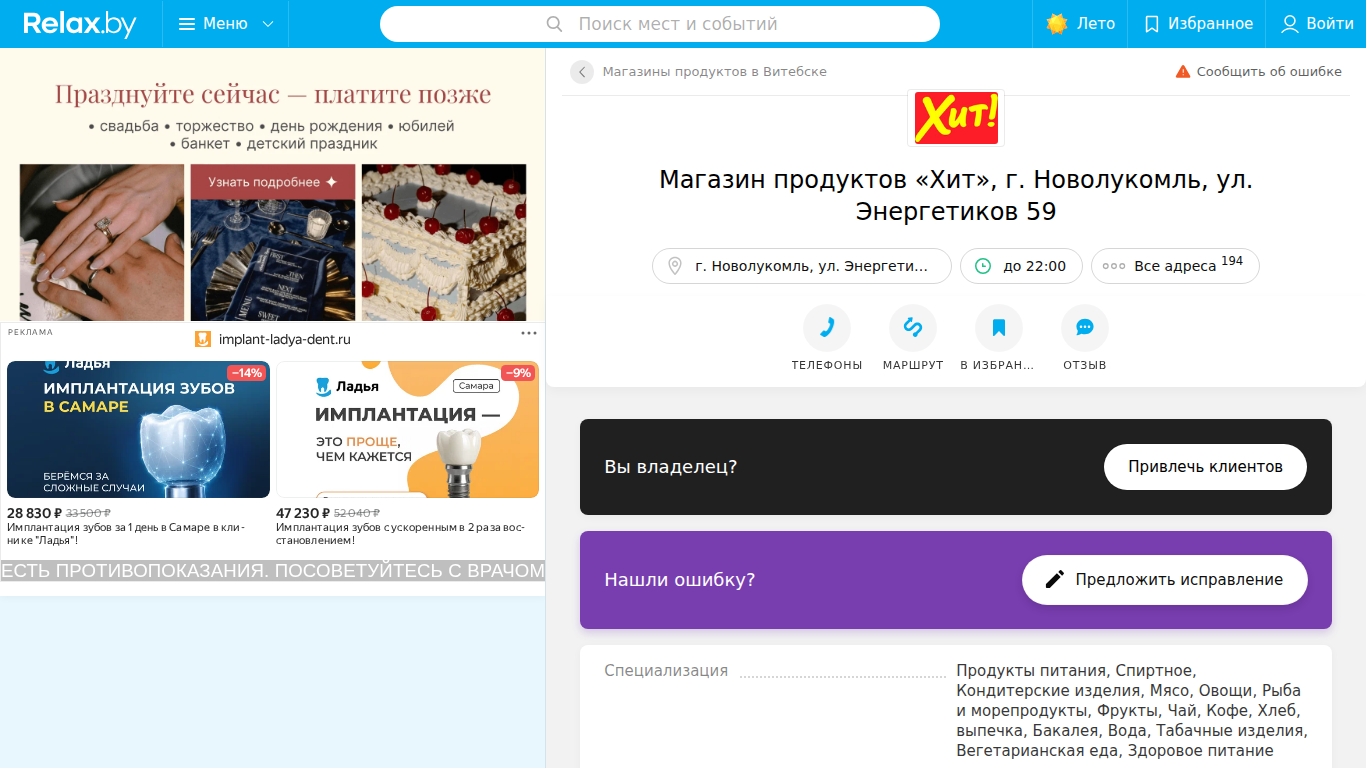The width and height of the screenshot is (1366, 768).
Task: Click the warning triangle icon
Action: [x=1183, y=72]
